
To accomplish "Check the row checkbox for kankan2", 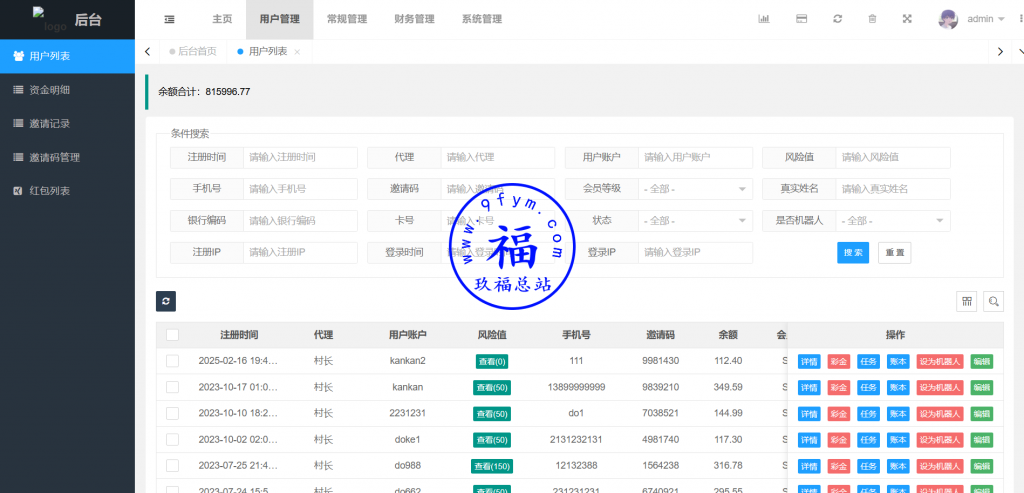I will pyautogui.click(x=172, y=361).
